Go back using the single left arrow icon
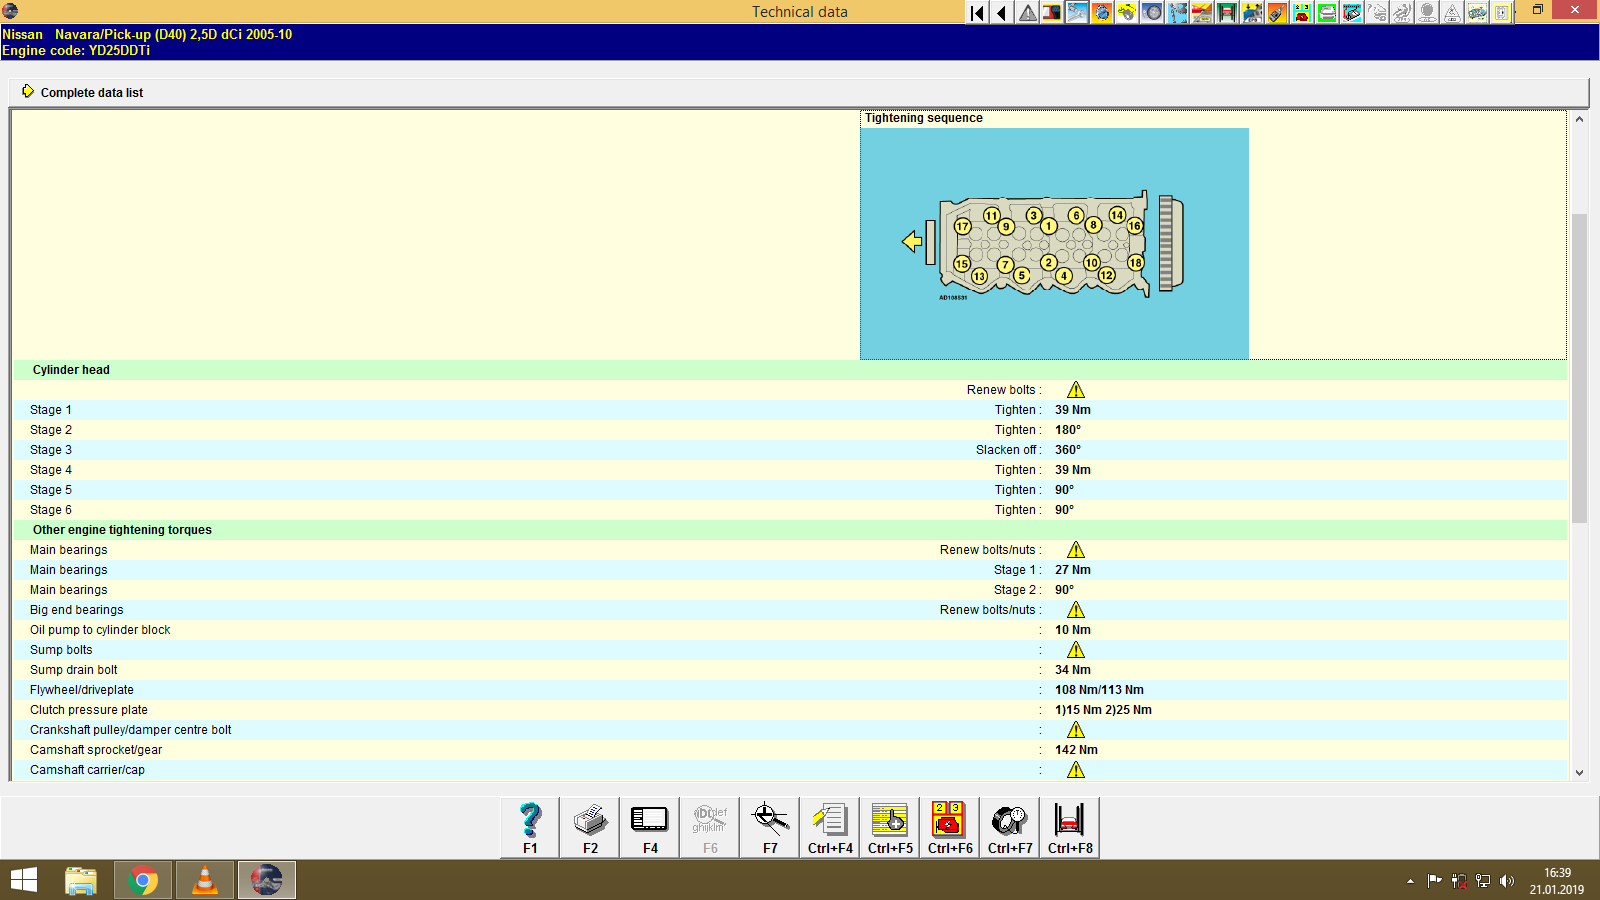Image resolution: width=1600 pixels, height=900 pixels. 1001,13
